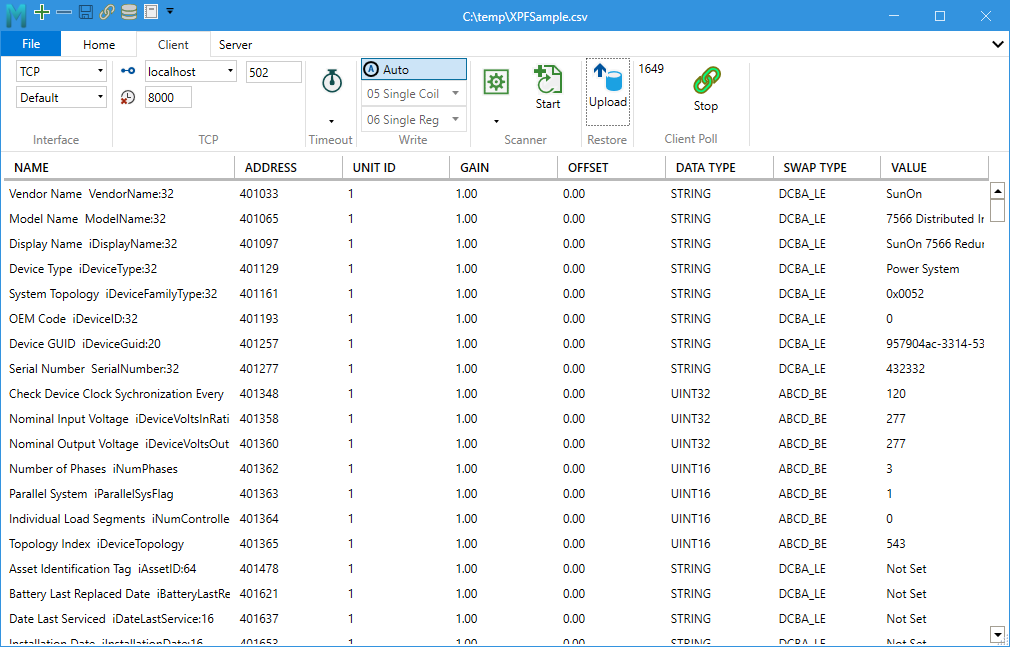The height and width of the screenshot is (647, 1010).
Task: Click the minus remove icon in title bar
Action: point(64,12)
